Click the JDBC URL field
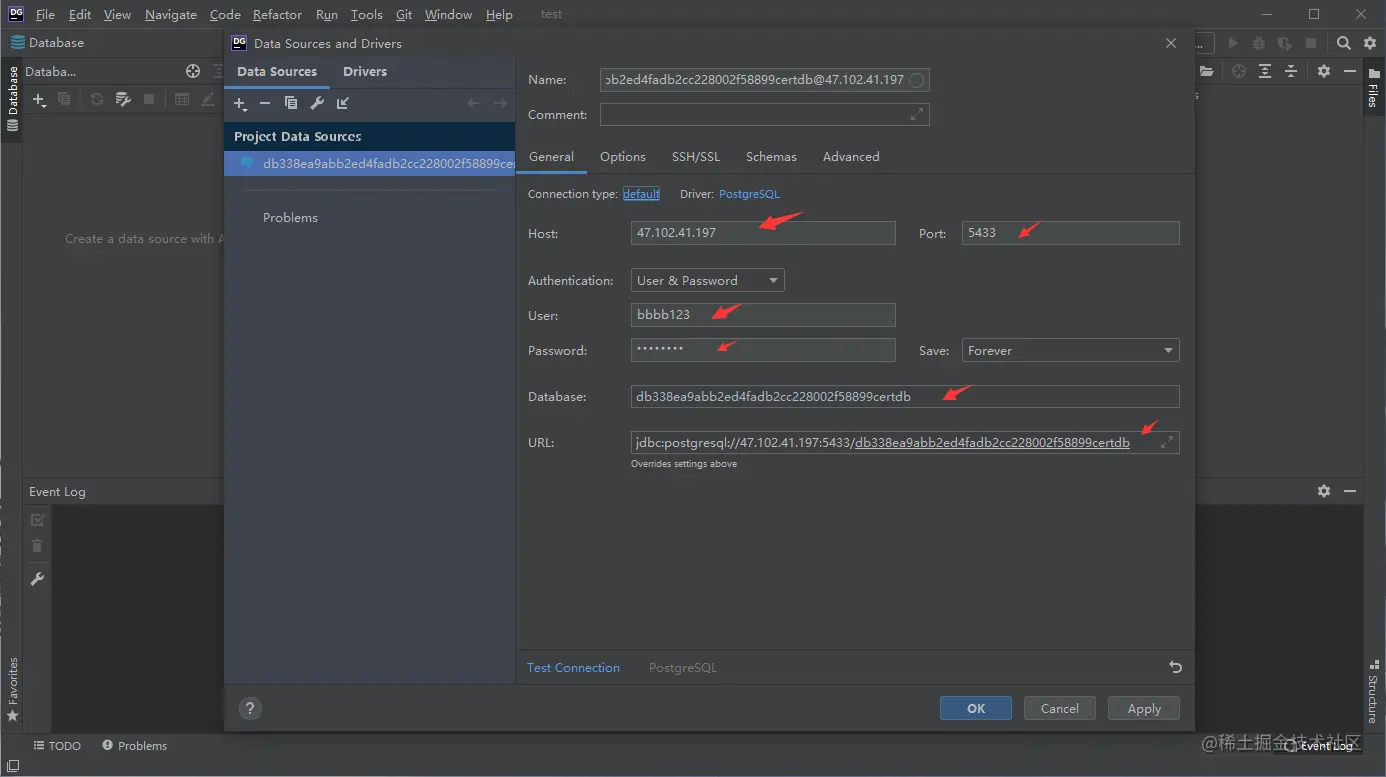Screen dimensions: 1386x777 tap(905, 442)
